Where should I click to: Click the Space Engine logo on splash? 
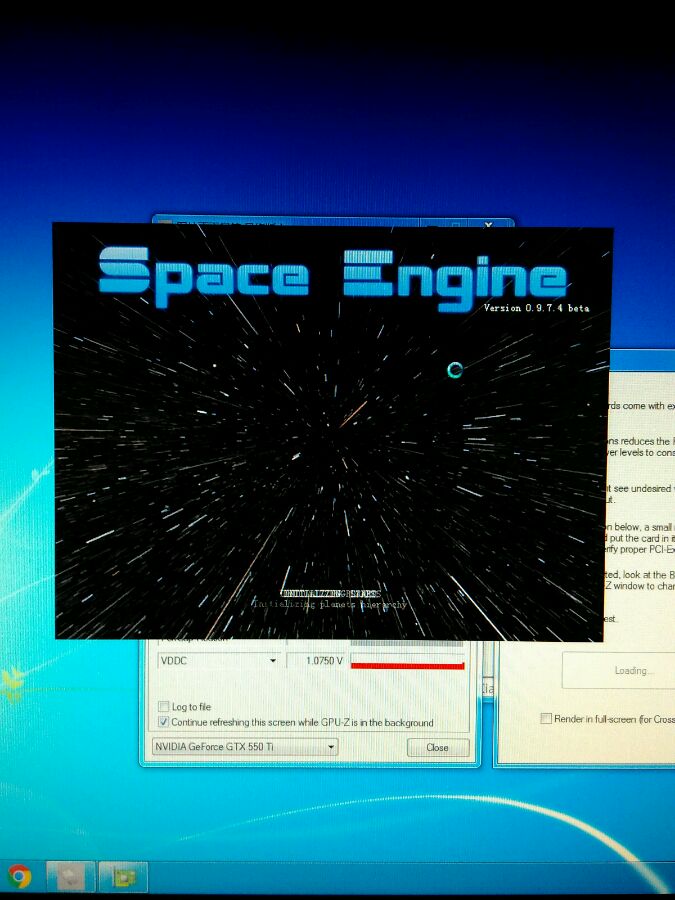pyautogui.click(x=334, y=278)
